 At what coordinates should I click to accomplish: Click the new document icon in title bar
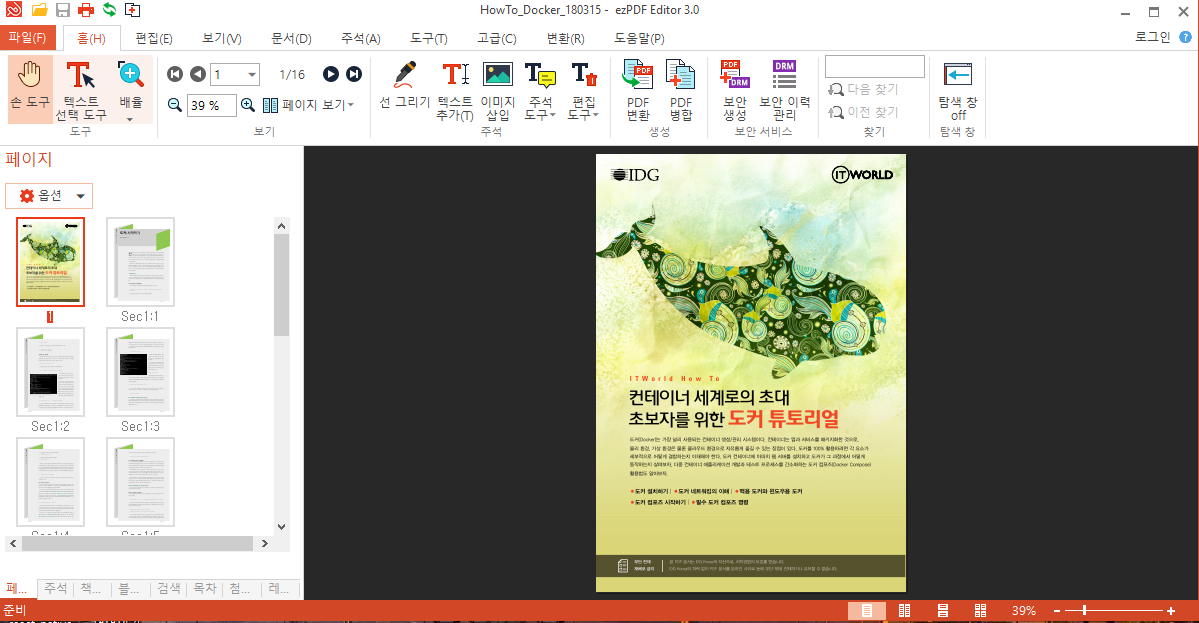132,10
